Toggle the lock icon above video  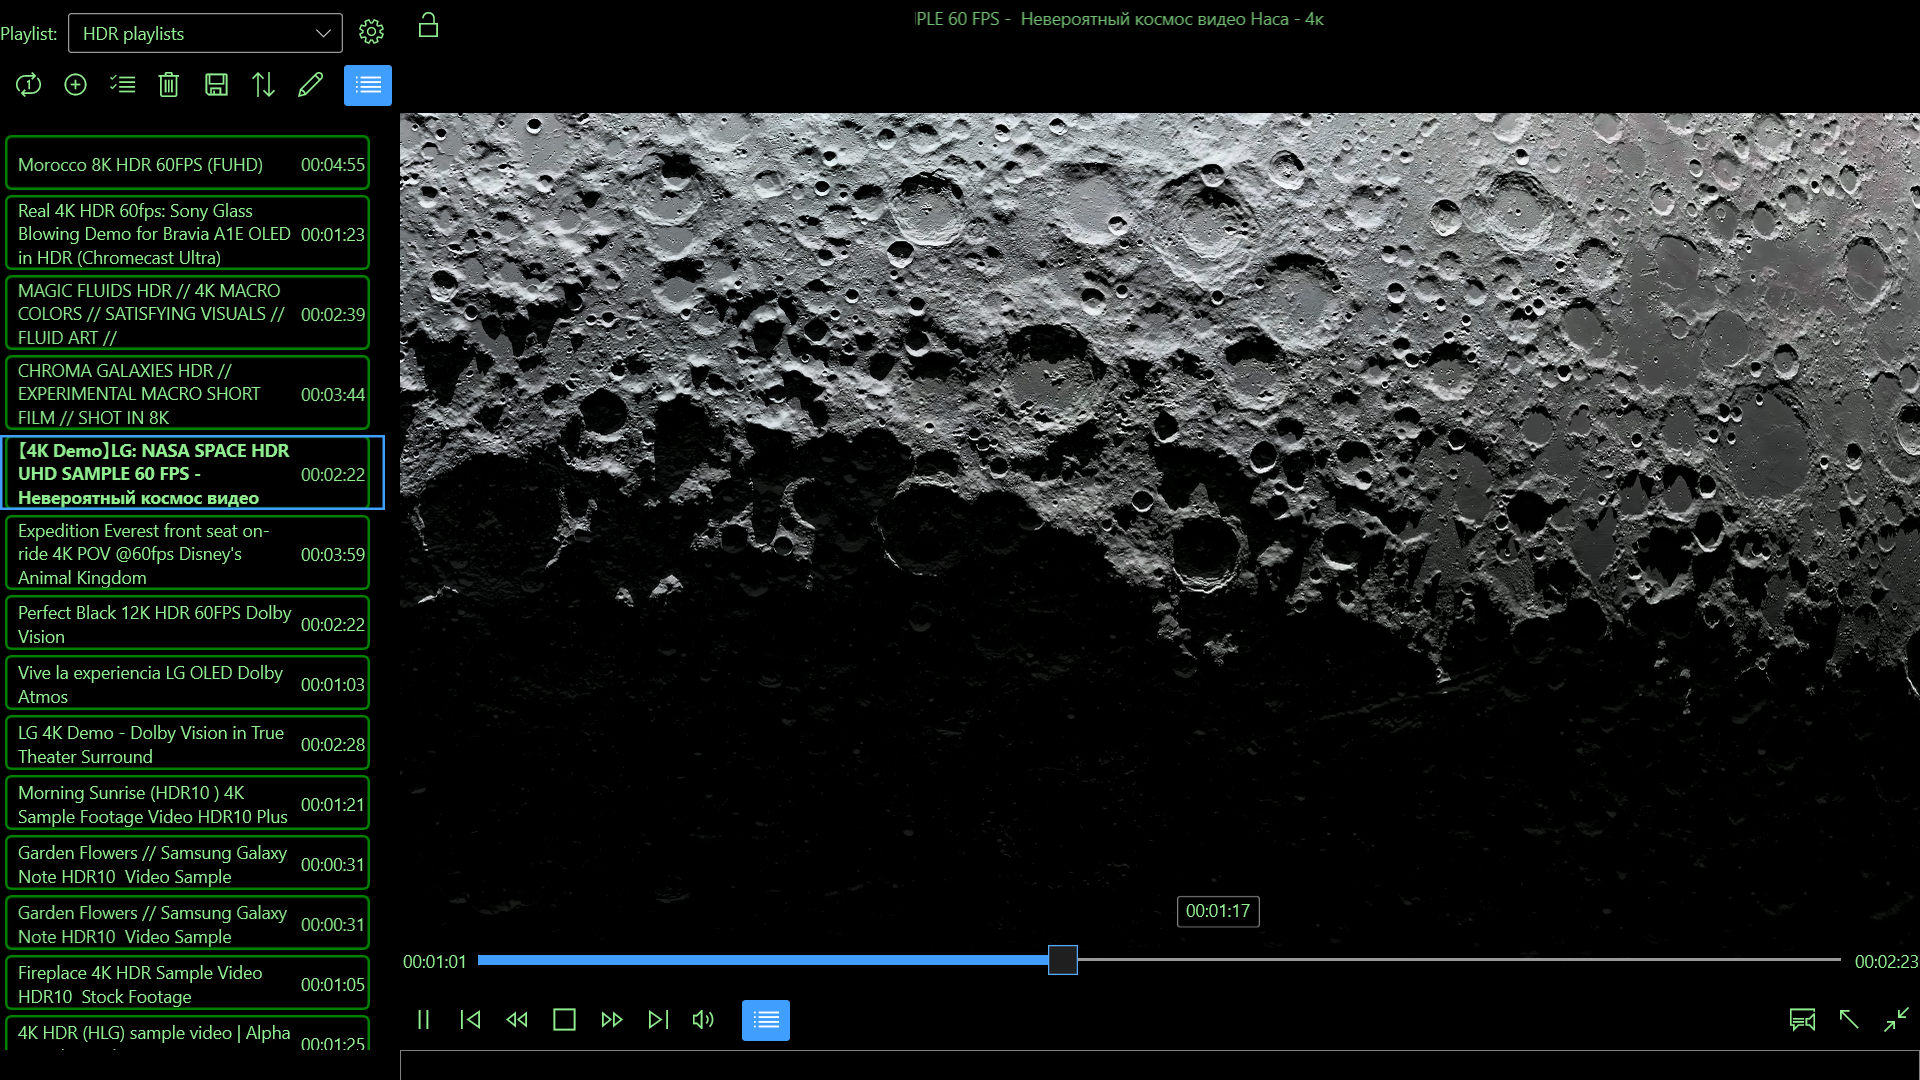tap(428, 25)
